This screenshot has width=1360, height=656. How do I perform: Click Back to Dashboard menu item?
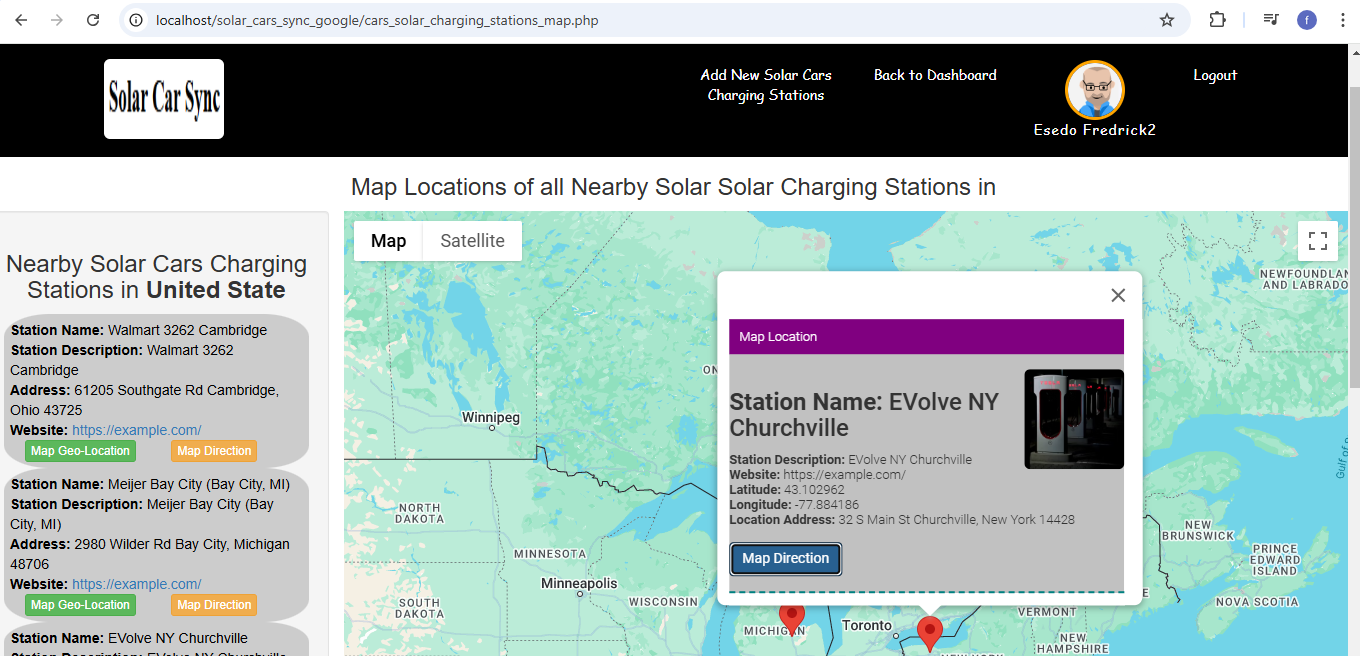(x=934, y=75)
